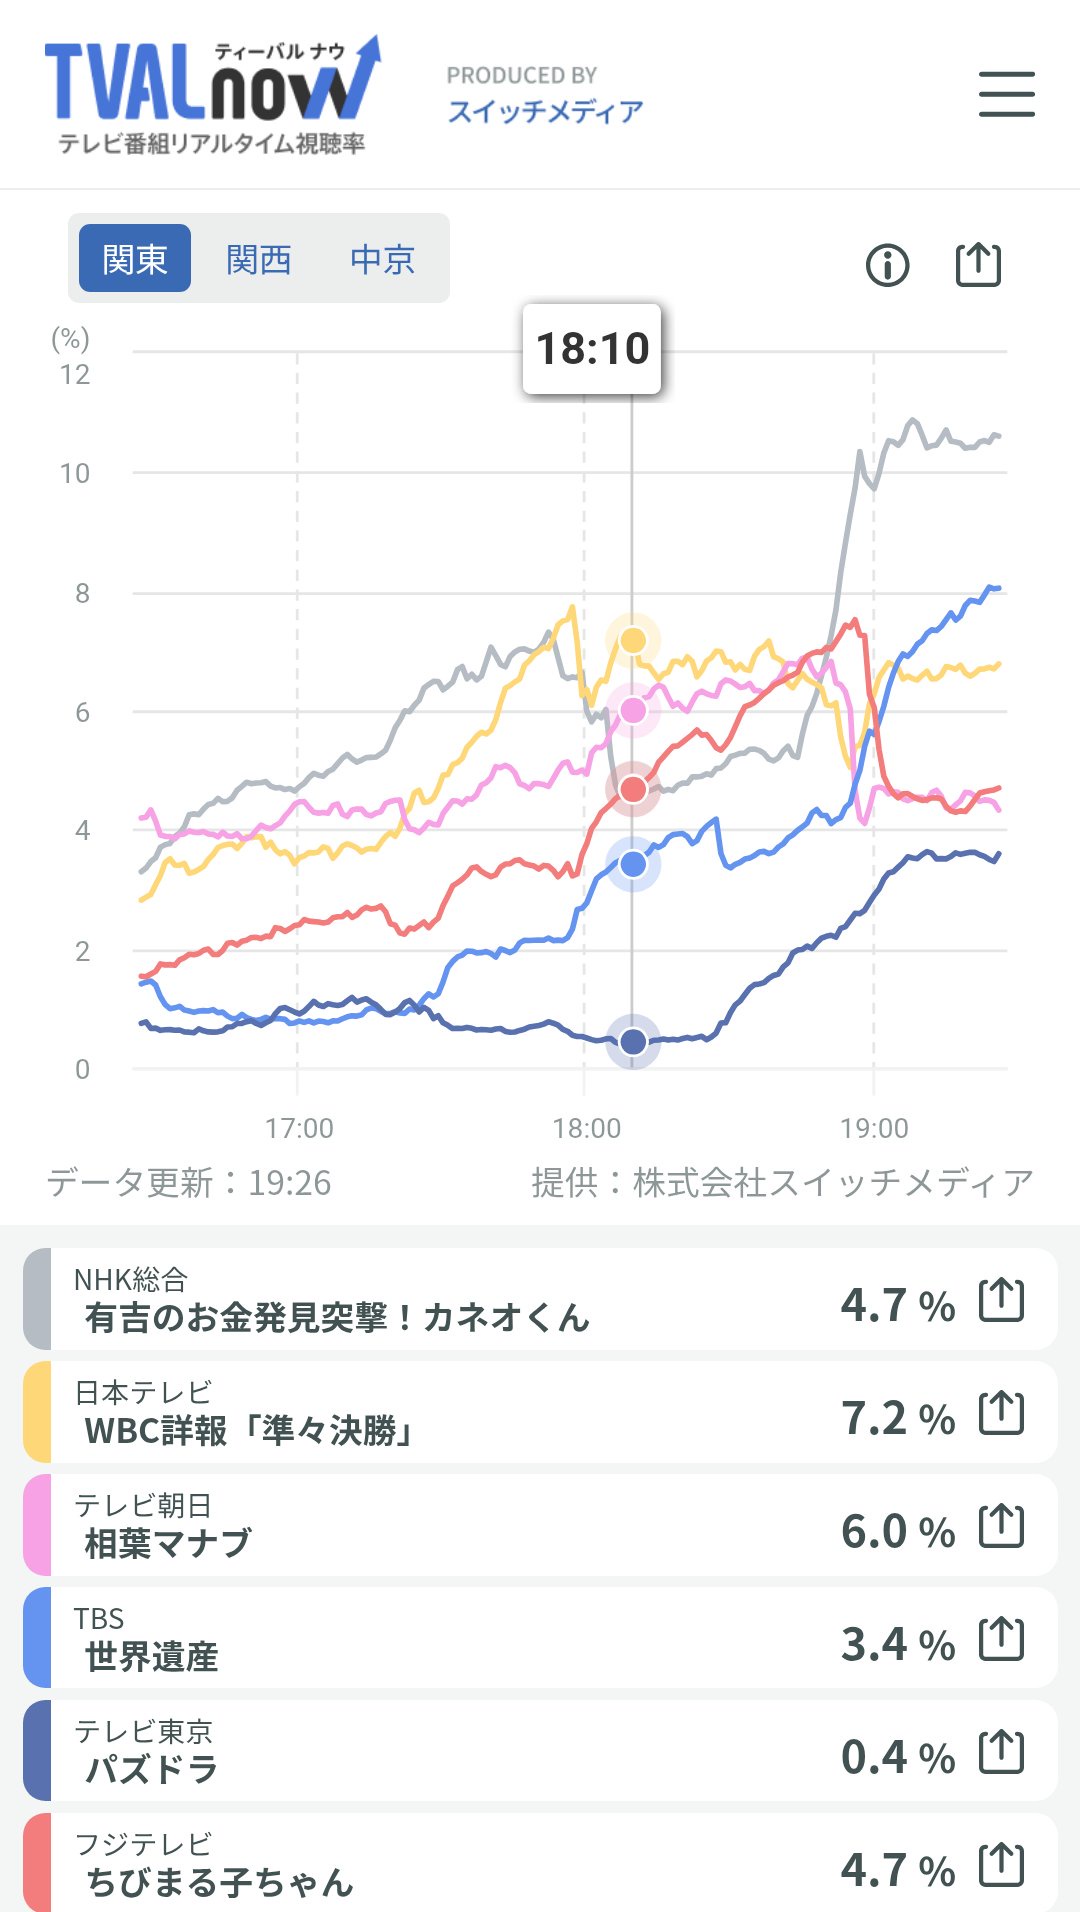The width and height of the screenshot is (1080, 1912).
Task: Click the 18:10 time tooltip
Action: 592,349
